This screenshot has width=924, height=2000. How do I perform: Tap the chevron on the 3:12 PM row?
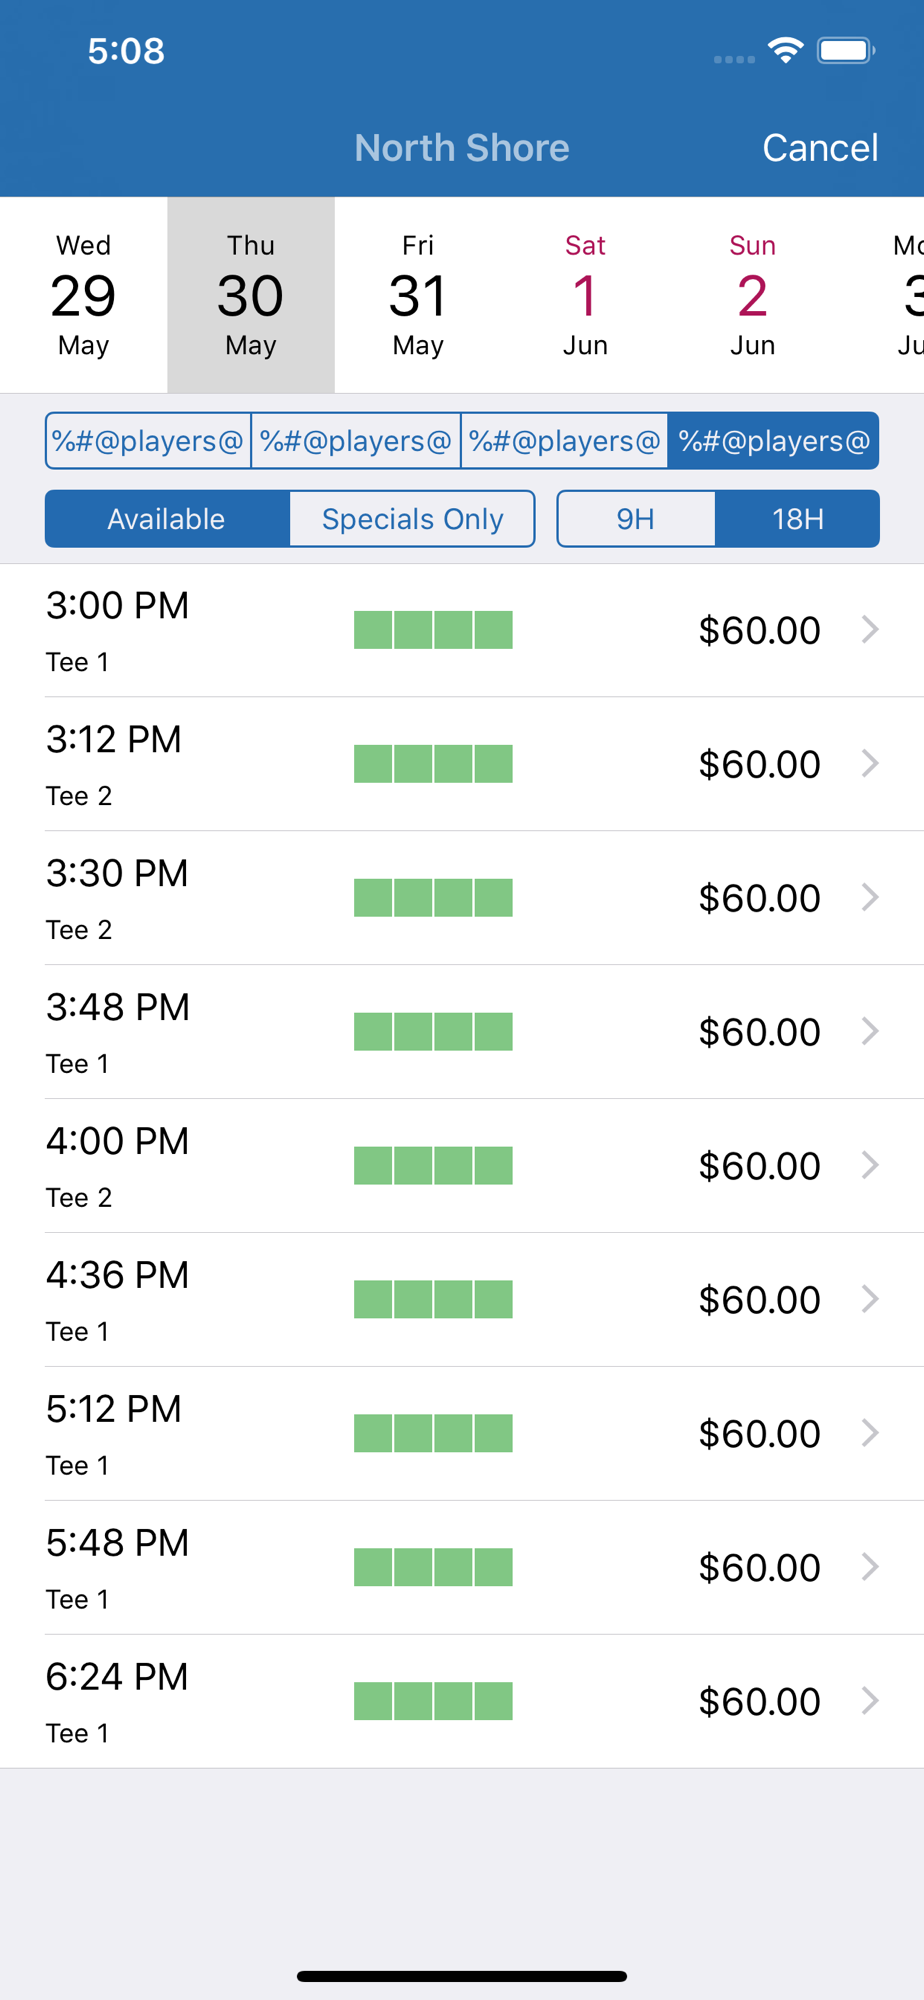click(x=870, y=764)
